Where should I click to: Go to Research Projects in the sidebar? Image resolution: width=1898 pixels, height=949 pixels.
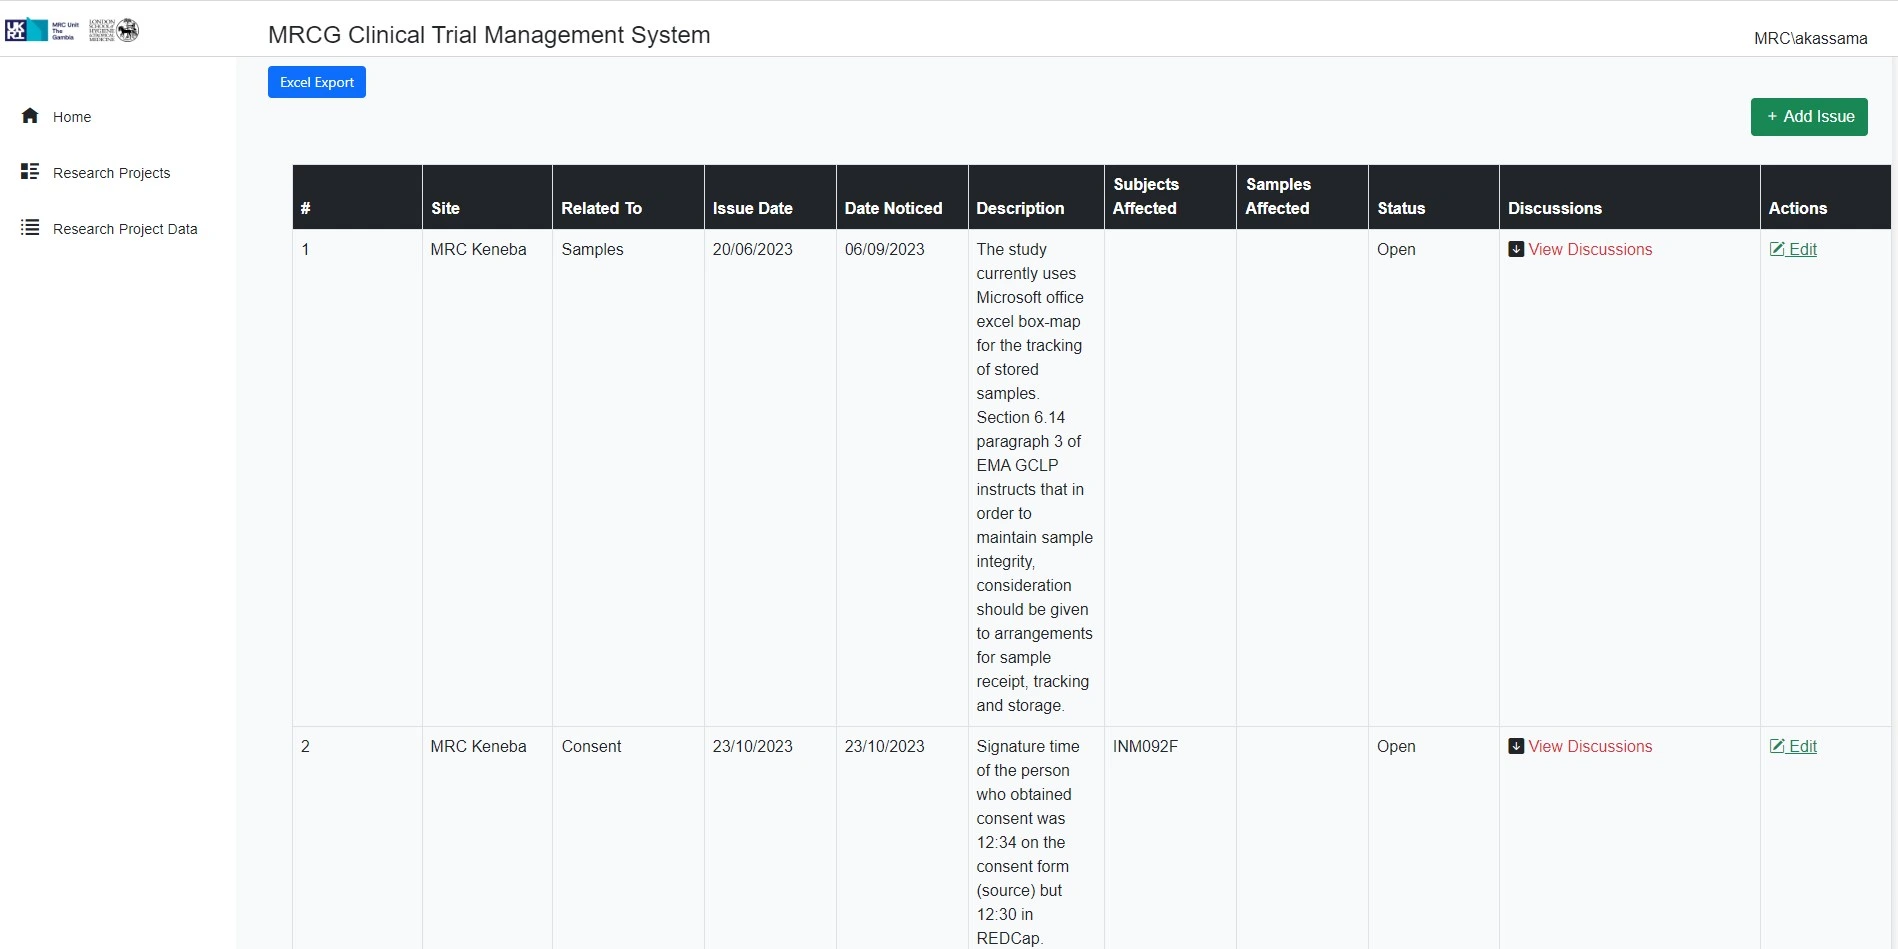tap(111, 173)
